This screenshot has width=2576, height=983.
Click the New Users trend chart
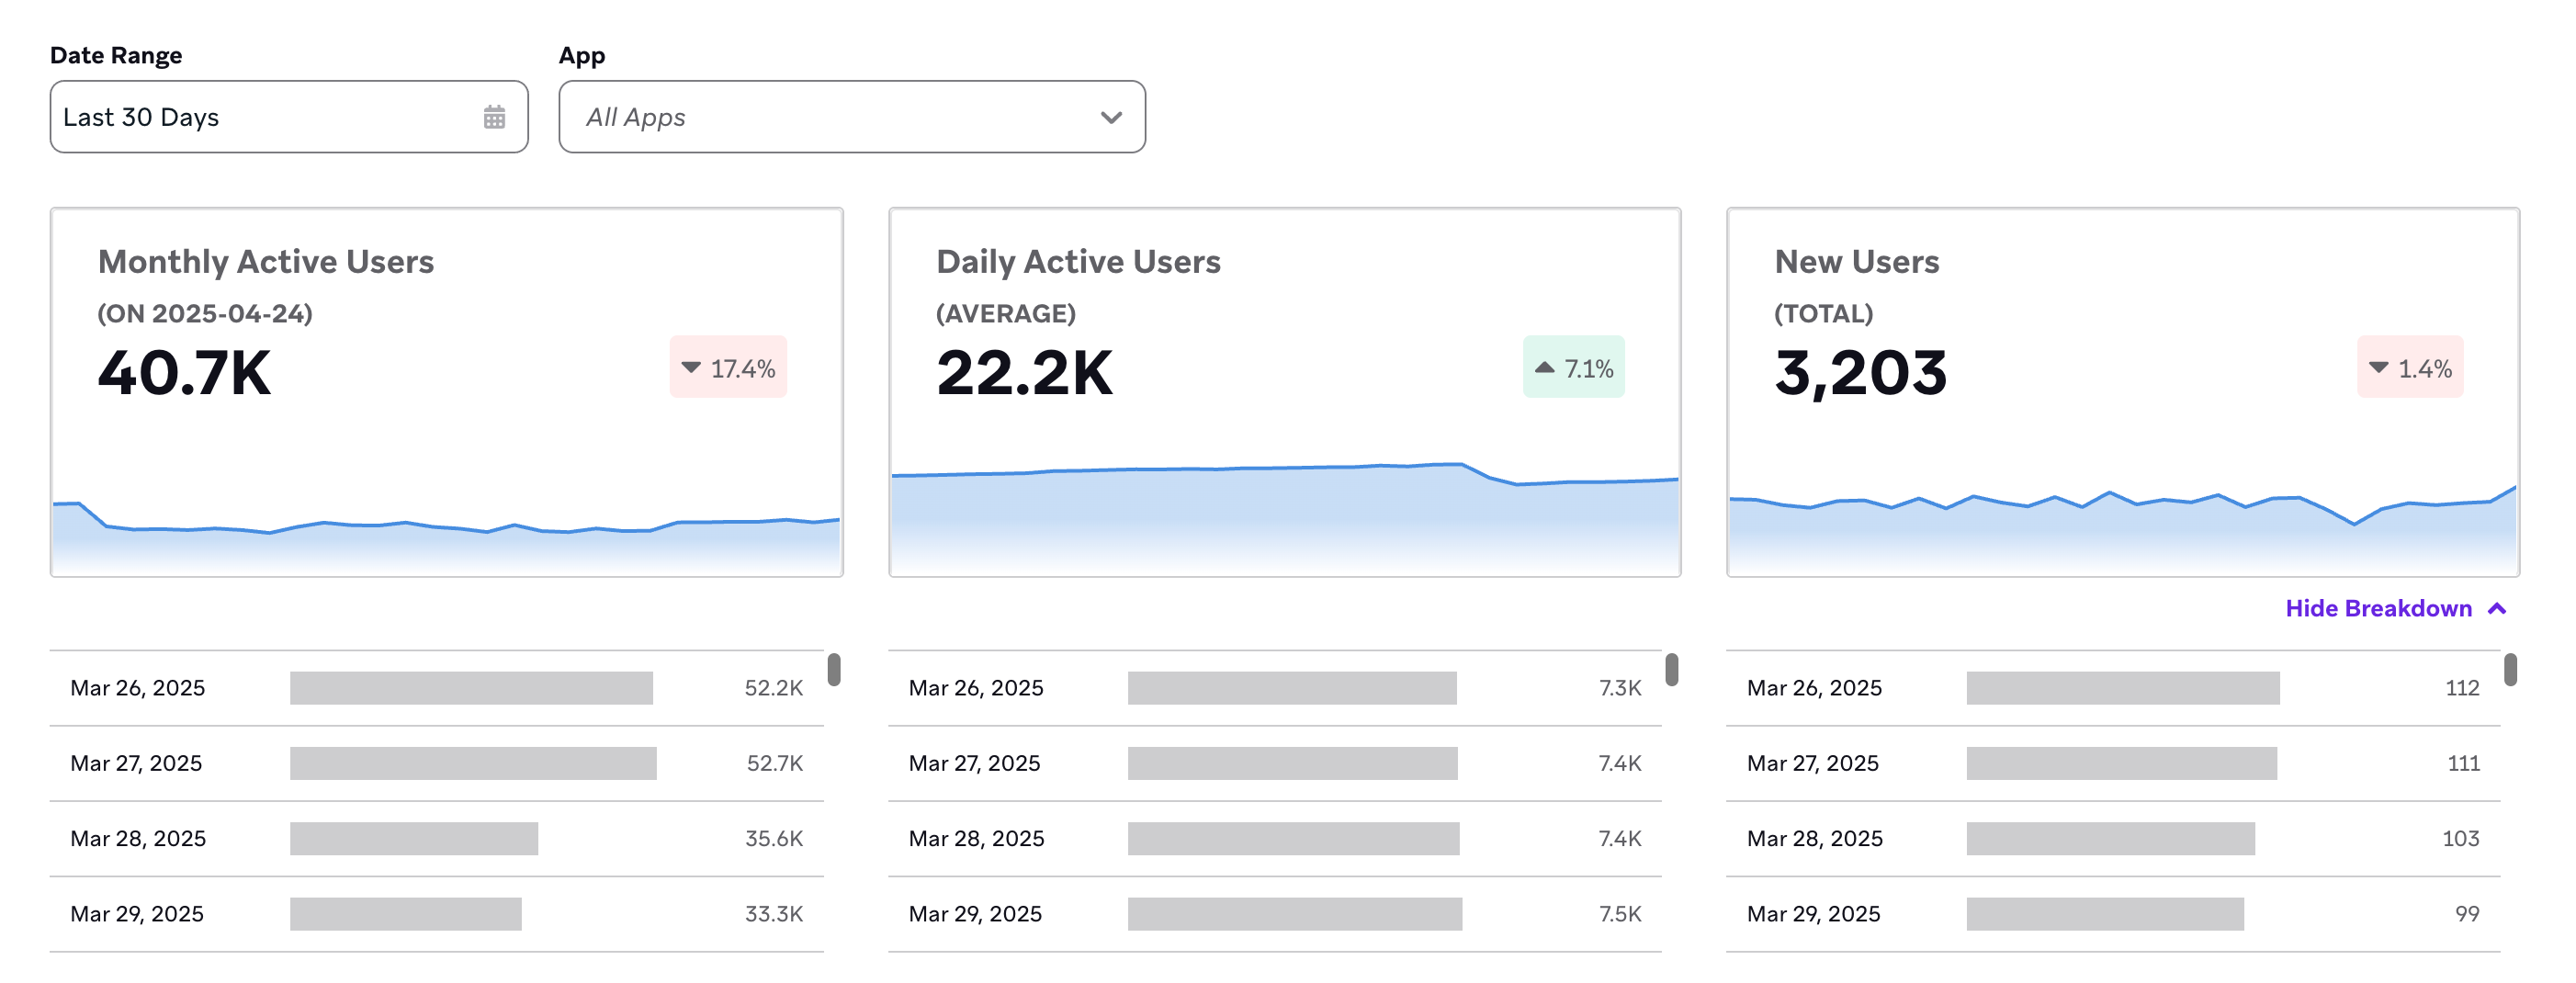click(2122, 525)
